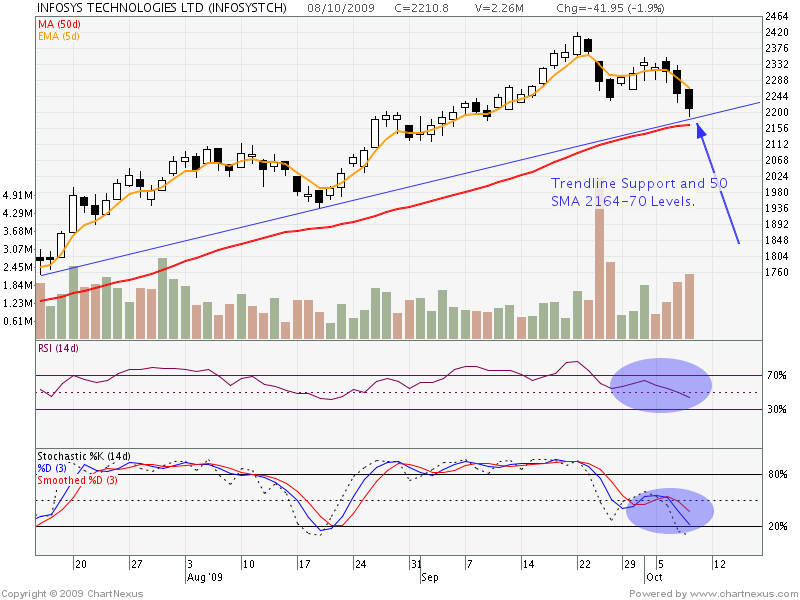Click the Sep axis label
The width and height of the screenshot is (800, 600).
(430, 575)
